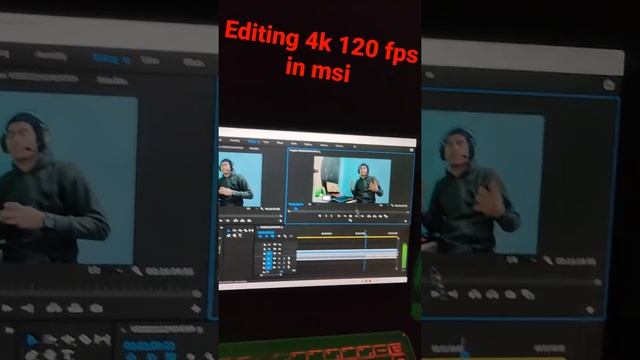Click the timeline panel blue timecode
The width and height of the screenshot is (640, 360).
266,232
